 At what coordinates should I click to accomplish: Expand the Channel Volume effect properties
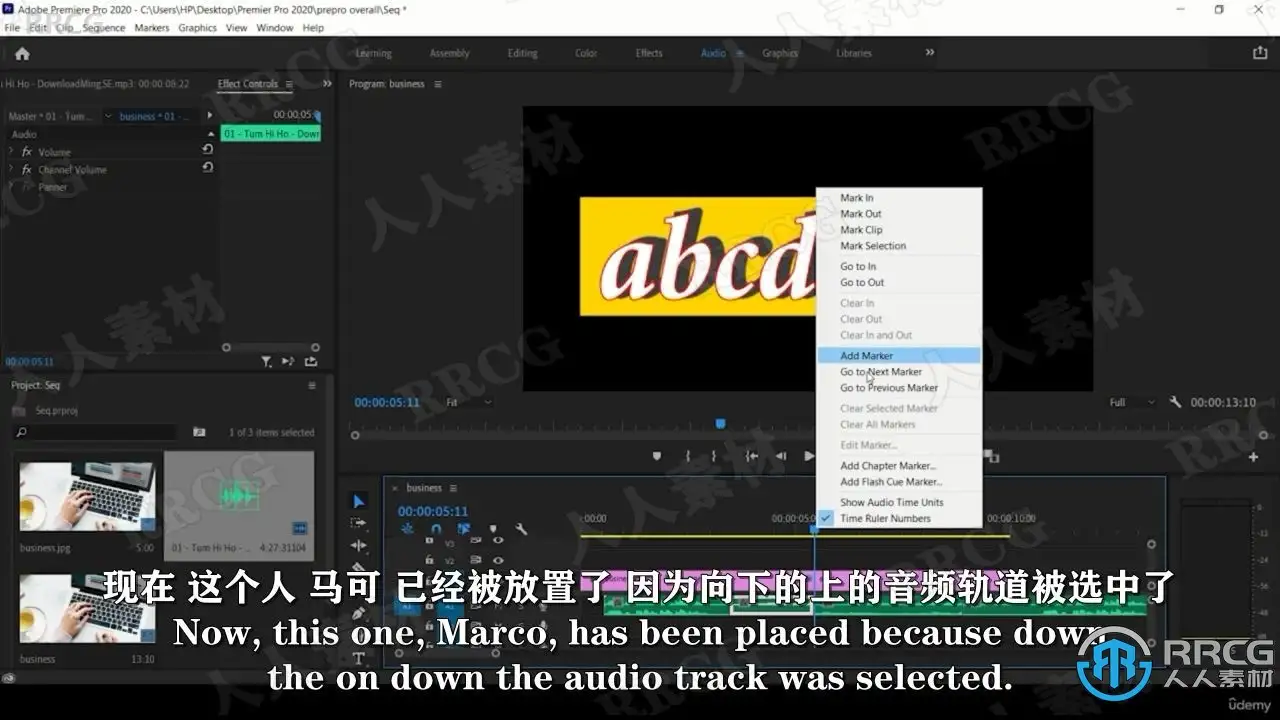(11, 169)
